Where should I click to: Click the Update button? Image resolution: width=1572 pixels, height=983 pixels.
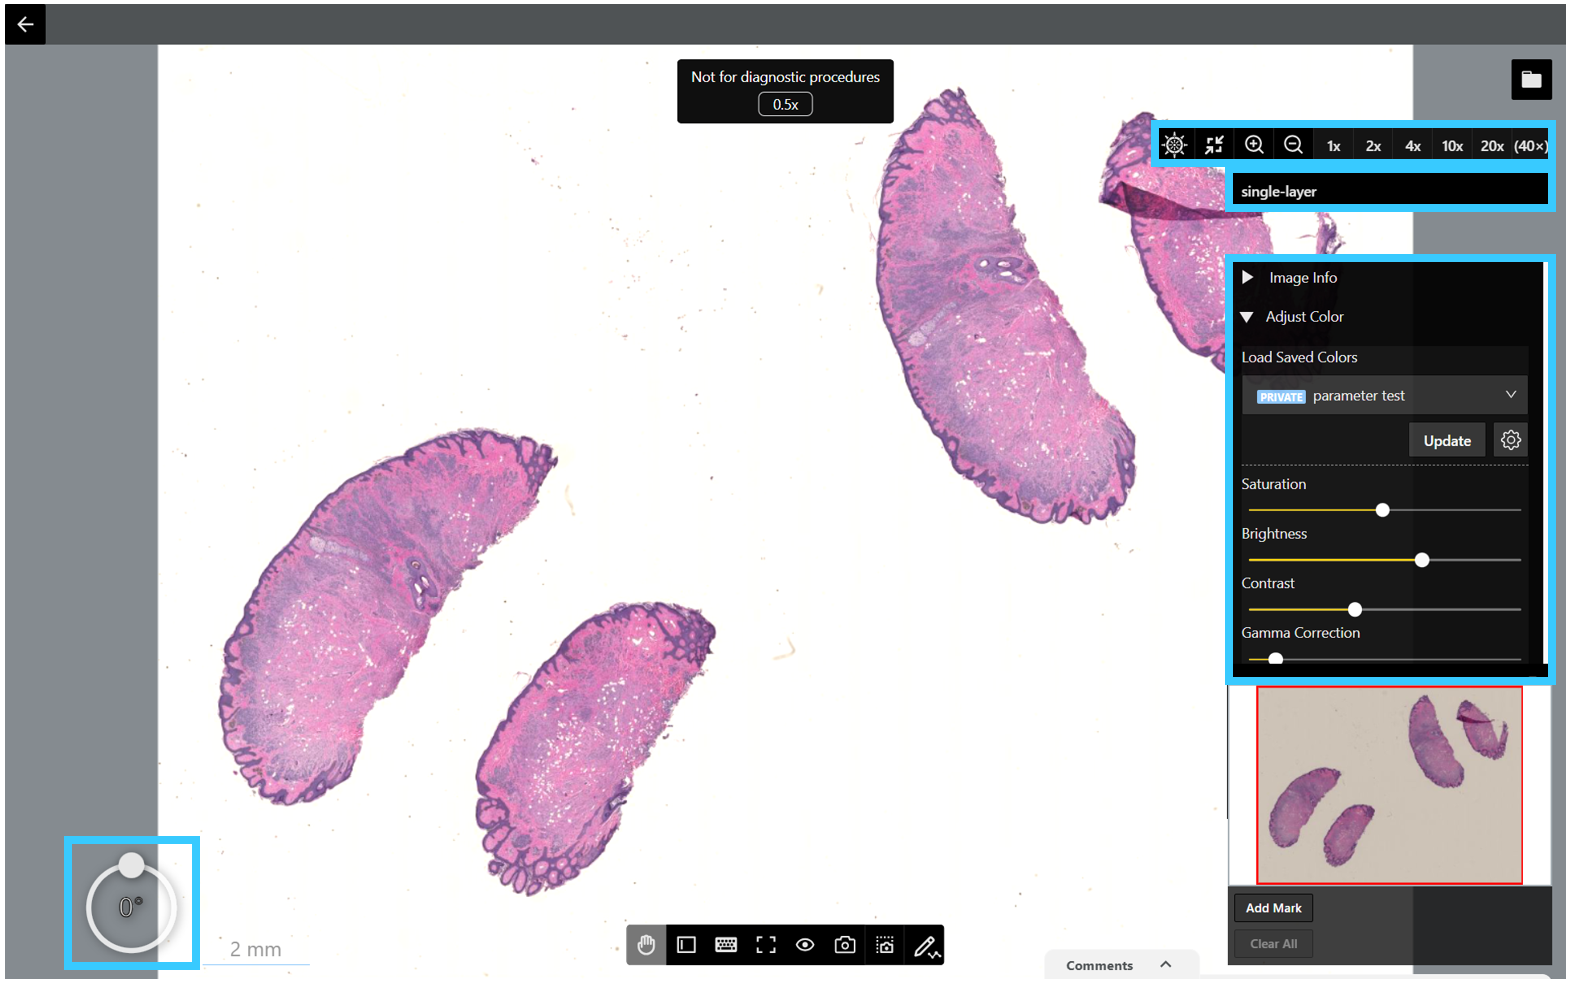point(1447,441)
